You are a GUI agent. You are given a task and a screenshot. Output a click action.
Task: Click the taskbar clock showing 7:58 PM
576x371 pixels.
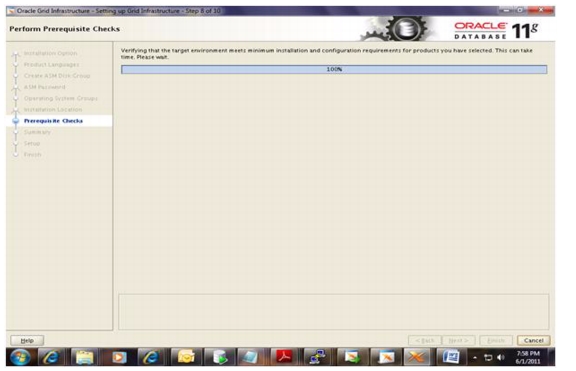pyautogui.click(x=528, y=357)
